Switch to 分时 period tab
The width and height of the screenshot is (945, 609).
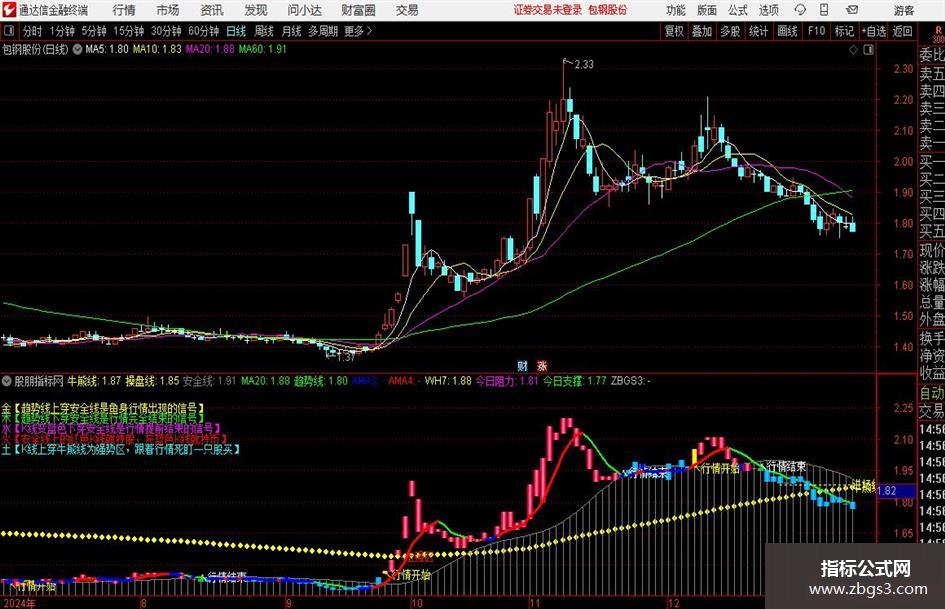tap(33, 31)
